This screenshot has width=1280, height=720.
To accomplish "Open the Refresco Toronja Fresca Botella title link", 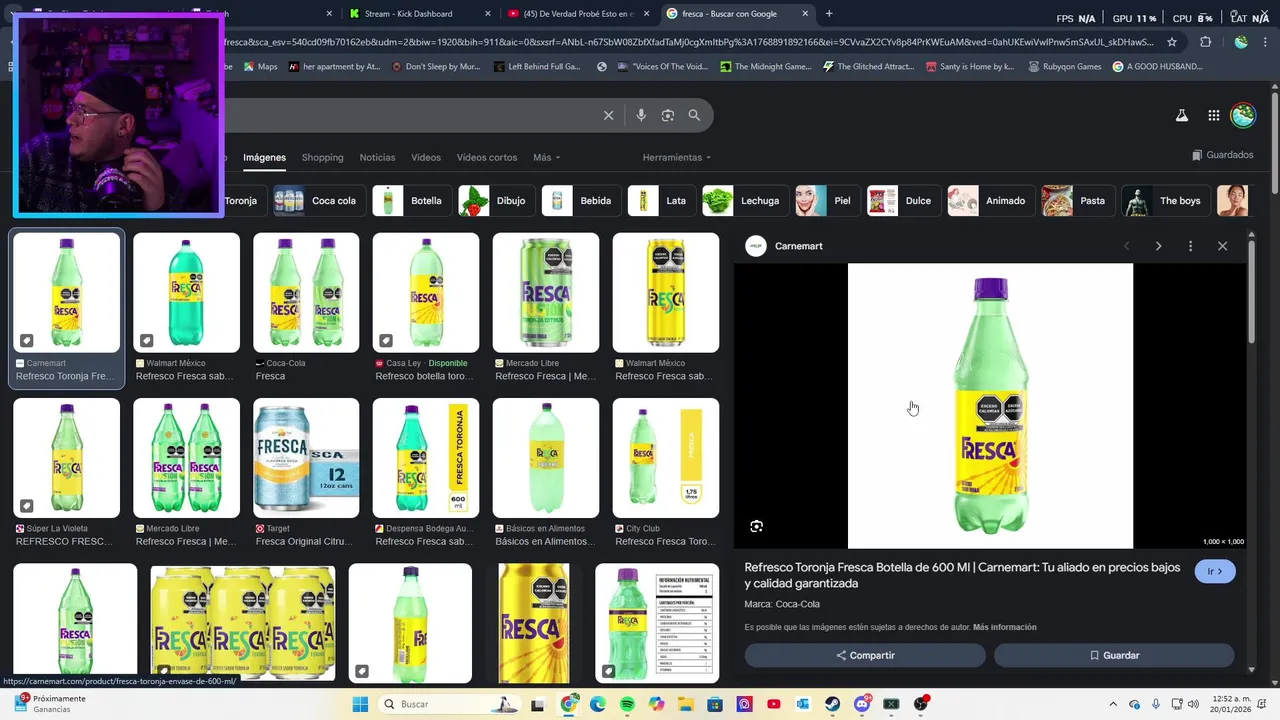I will click(x=962, y=575).
